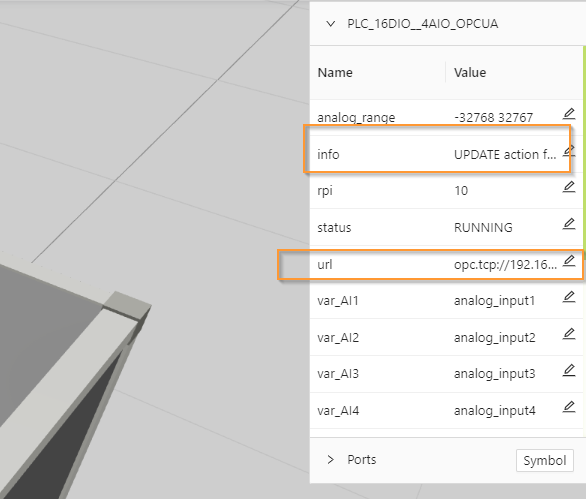
Task: Edit the info property value
Action: 569,151
